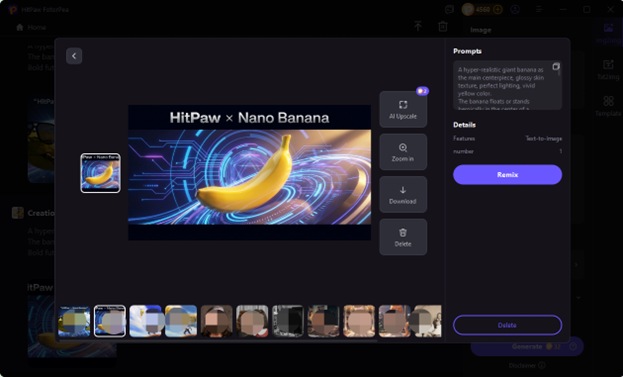Click the Delete trash button beside the preview
This screenshot has height=377, width=623.
[x=403, y=237]
